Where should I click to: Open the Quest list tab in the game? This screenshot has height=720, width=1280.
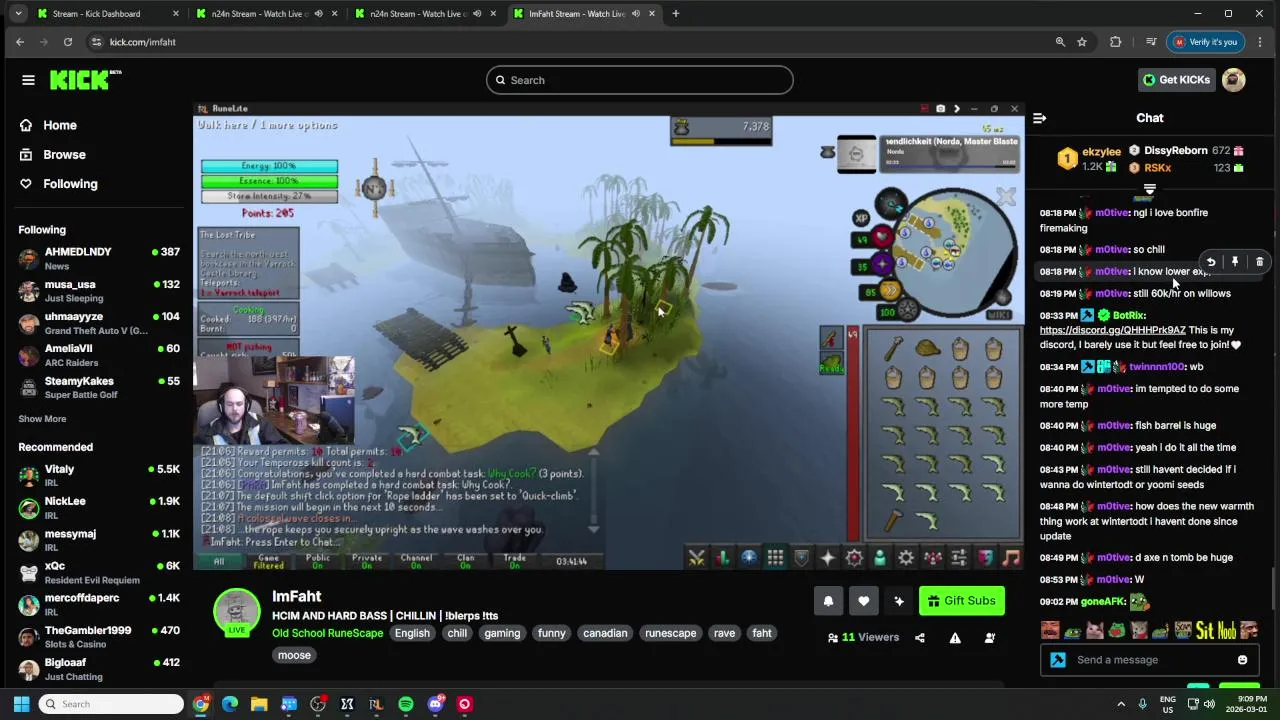(x=748, y=558)
